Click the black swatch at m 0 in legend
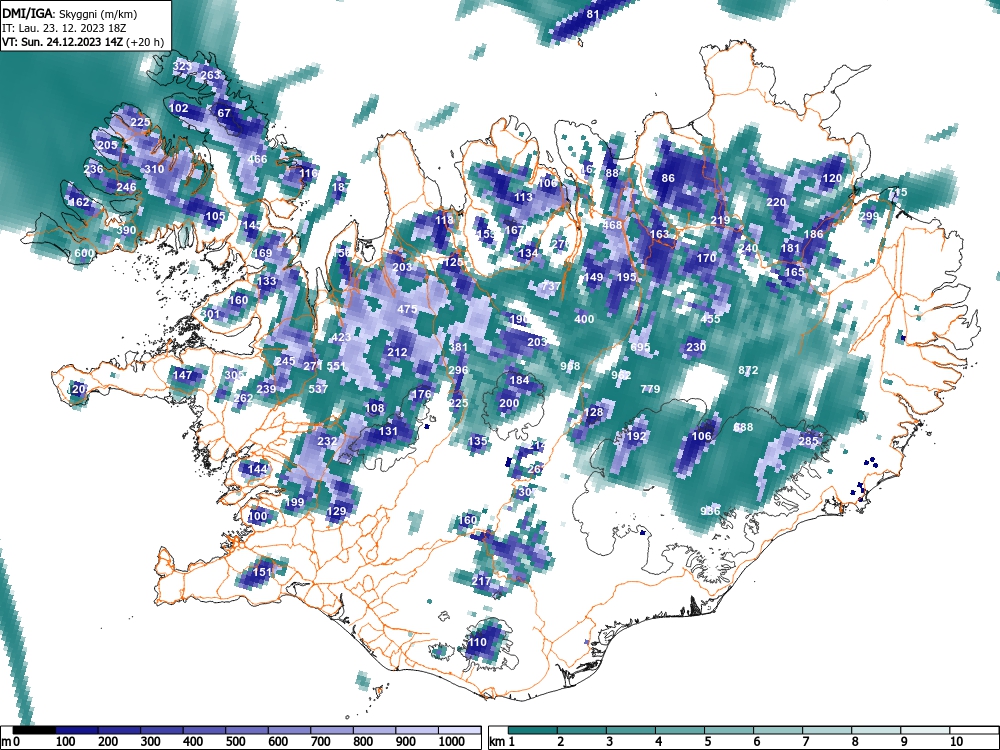 [x=34, y=730]
